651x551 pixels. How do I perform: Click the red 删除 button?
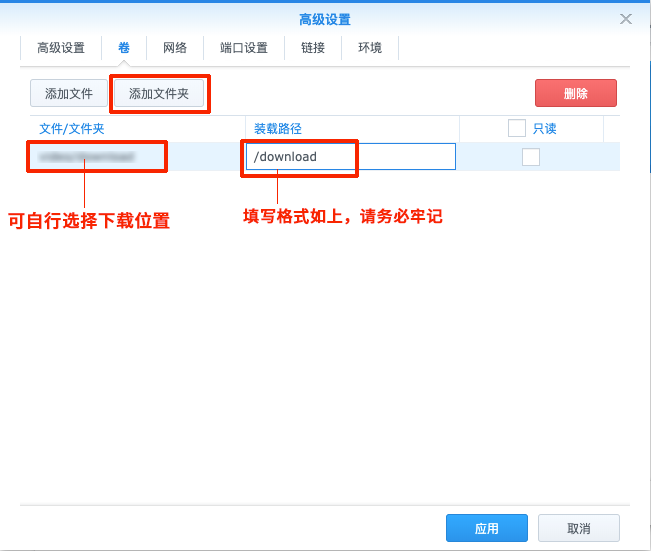576,93
